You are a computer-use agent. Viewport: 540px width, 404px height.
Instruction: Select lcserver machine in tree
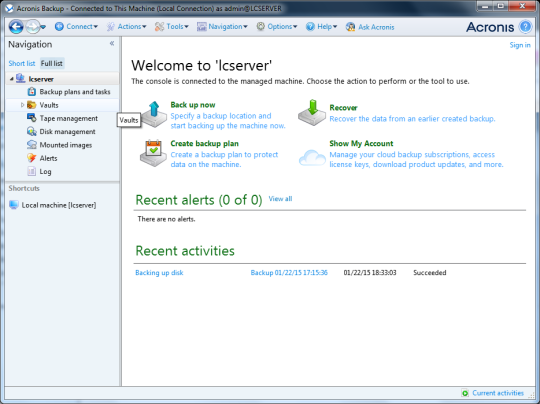pos(41,79)
